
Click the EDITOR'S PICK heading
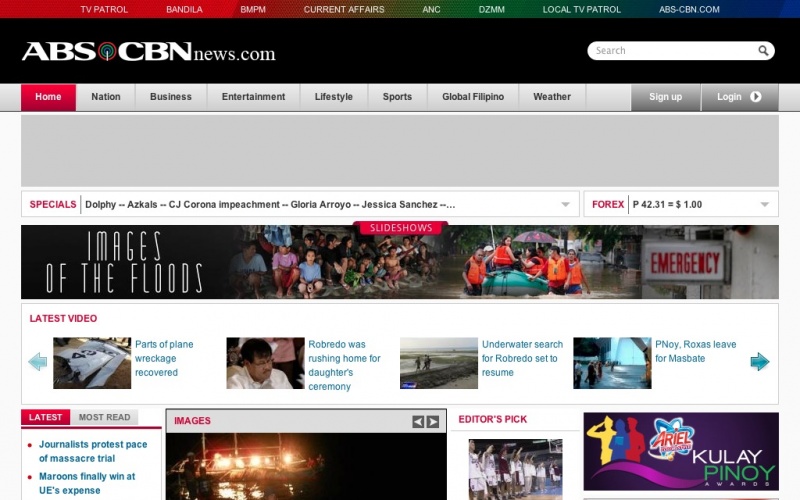pyautogui.click(x=492, y=419)
